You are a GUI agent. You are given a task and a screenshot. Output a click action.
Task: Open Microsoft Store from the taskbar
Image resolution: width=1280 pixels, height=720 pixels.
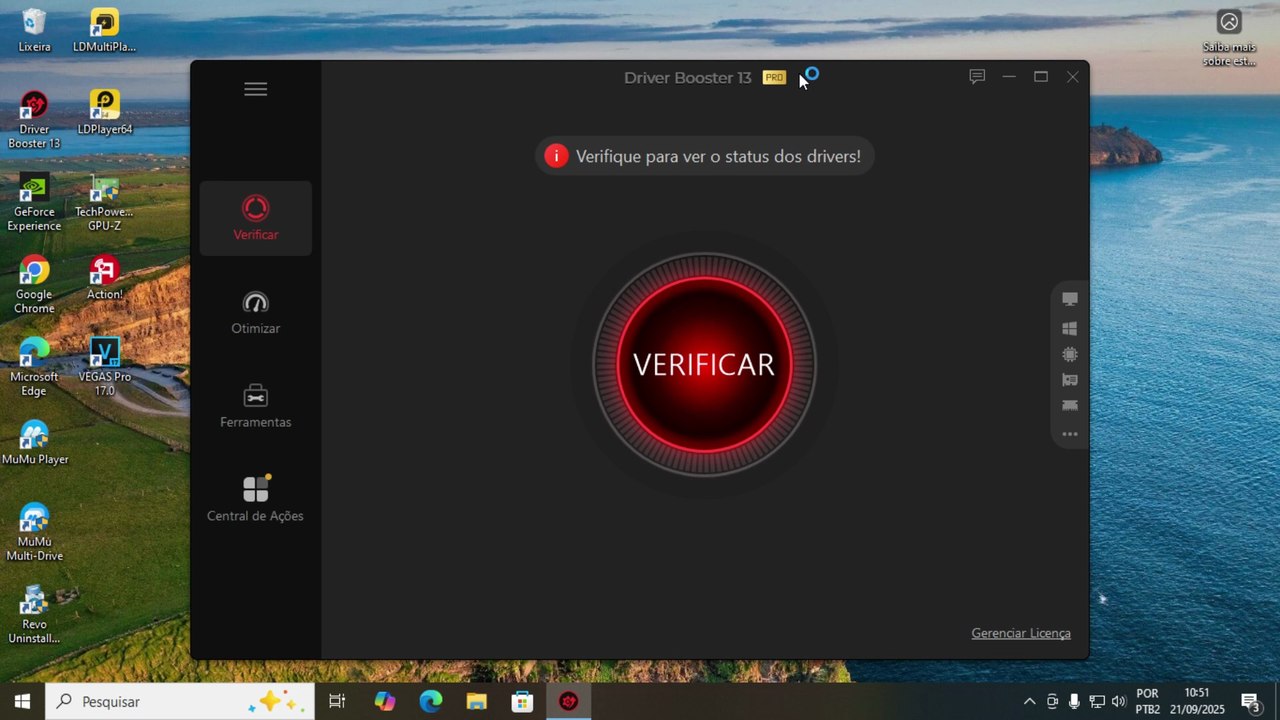522,701
